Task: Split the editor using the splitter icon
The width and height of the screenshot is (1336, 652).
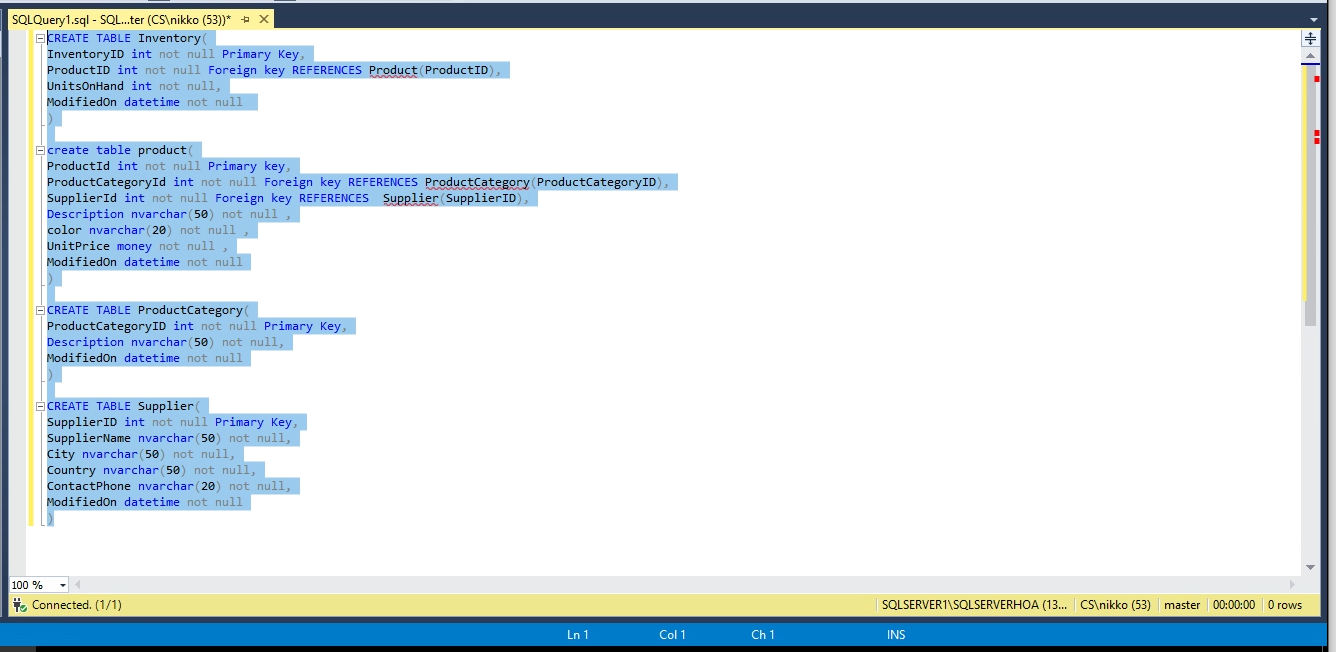Action: (x=1310, y=38)
